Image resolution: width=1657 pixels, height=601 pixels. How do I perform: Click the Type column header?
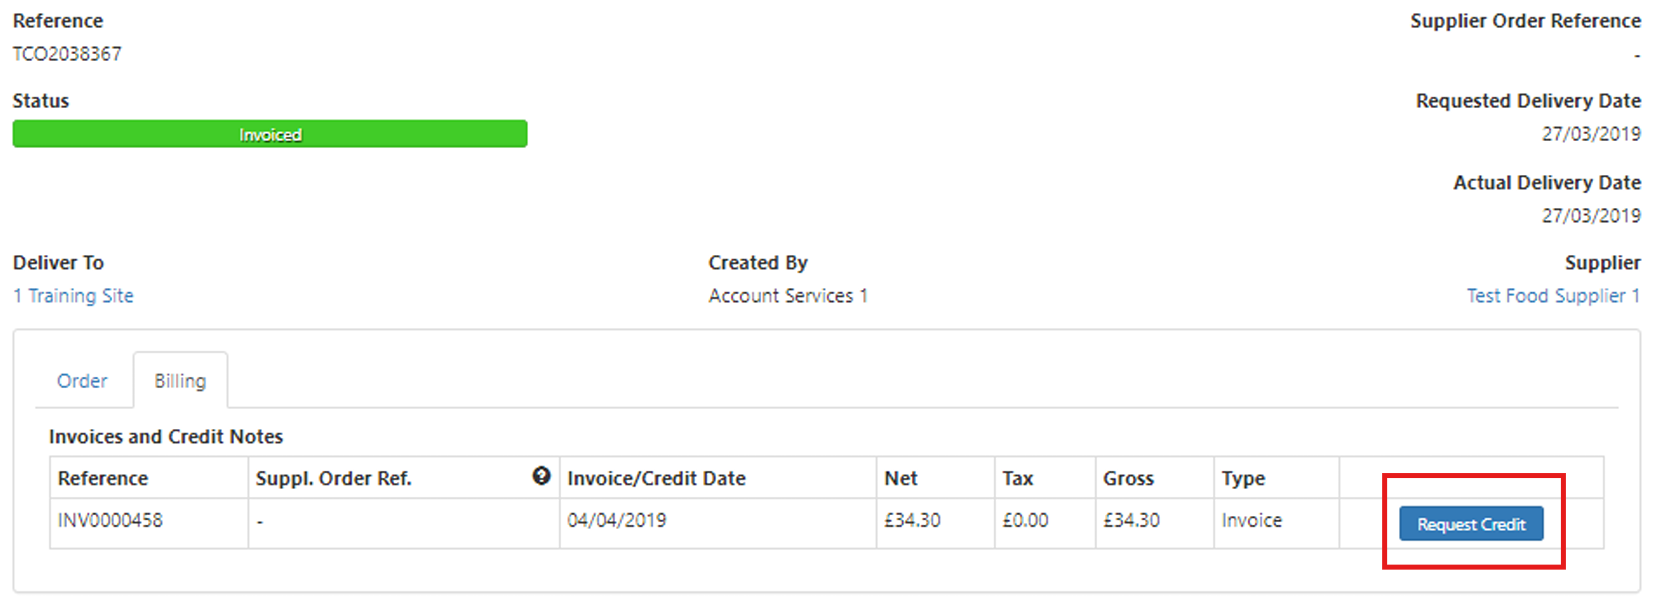[1243, 478]
